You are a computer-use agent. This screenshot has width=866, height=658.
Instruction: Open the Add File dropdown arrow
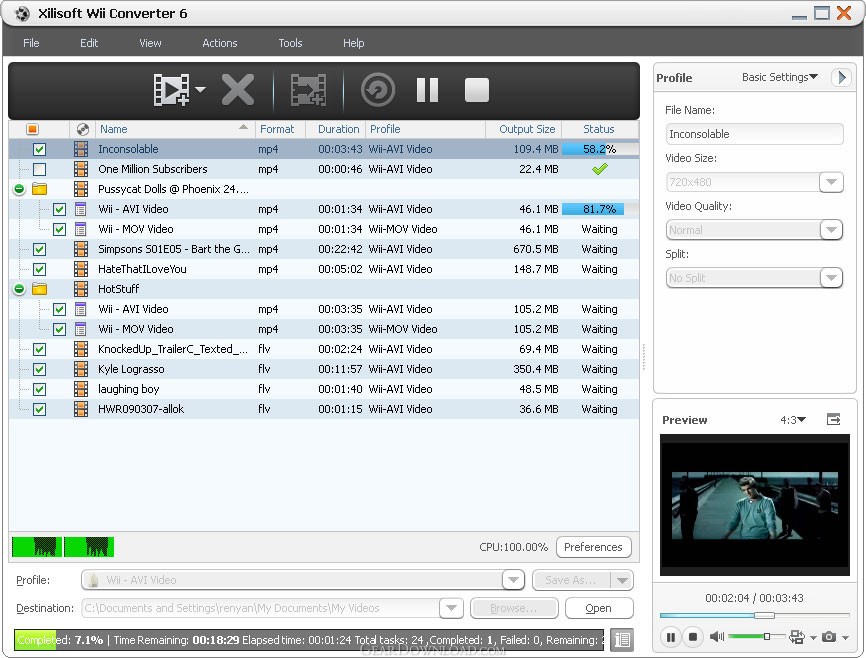tap(200, 89)
